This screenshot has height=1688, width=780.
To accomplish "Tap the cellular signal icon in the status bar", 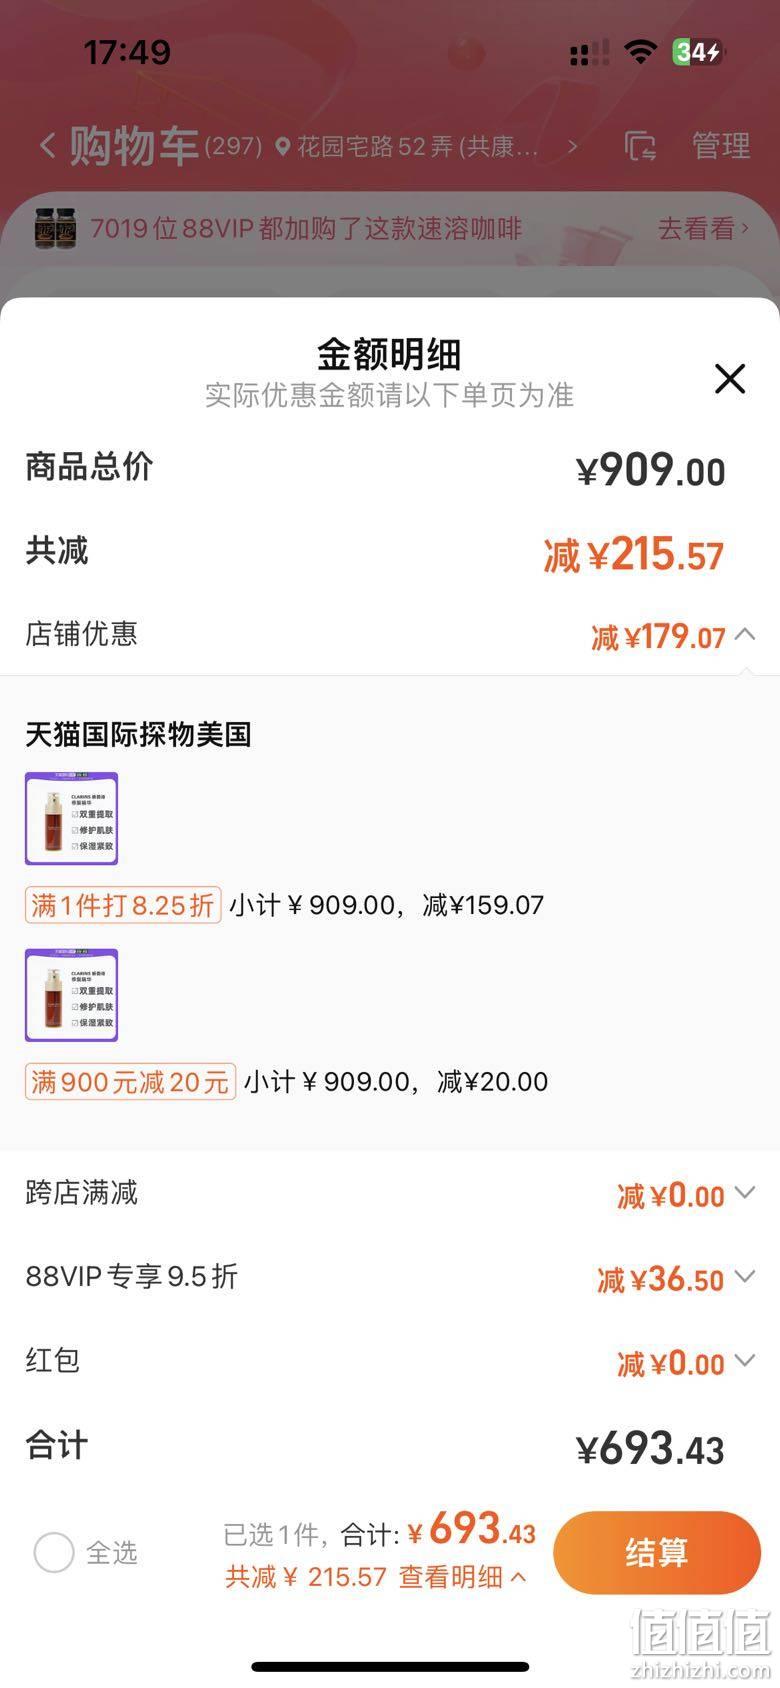I will click(x=589, y=53).
